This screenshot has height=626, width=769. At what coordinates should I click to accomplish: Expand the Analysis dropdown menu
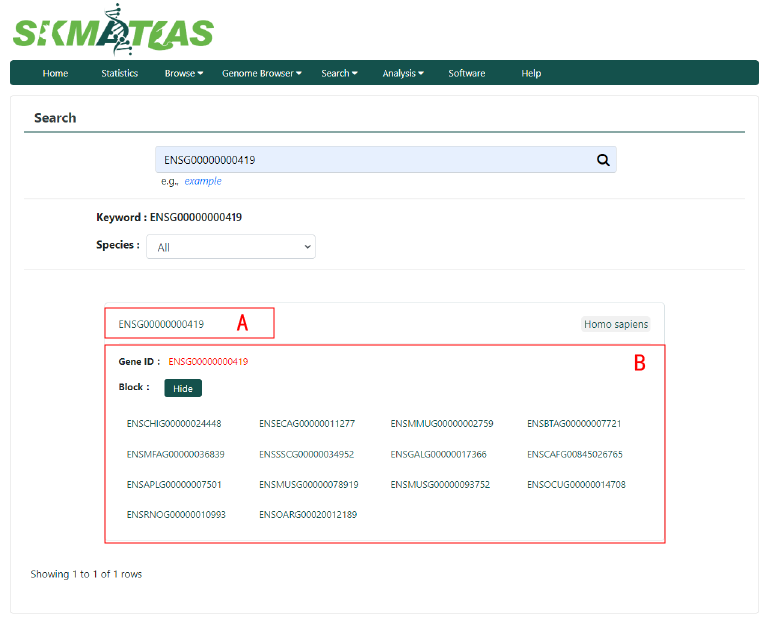[x=403, y=73]
